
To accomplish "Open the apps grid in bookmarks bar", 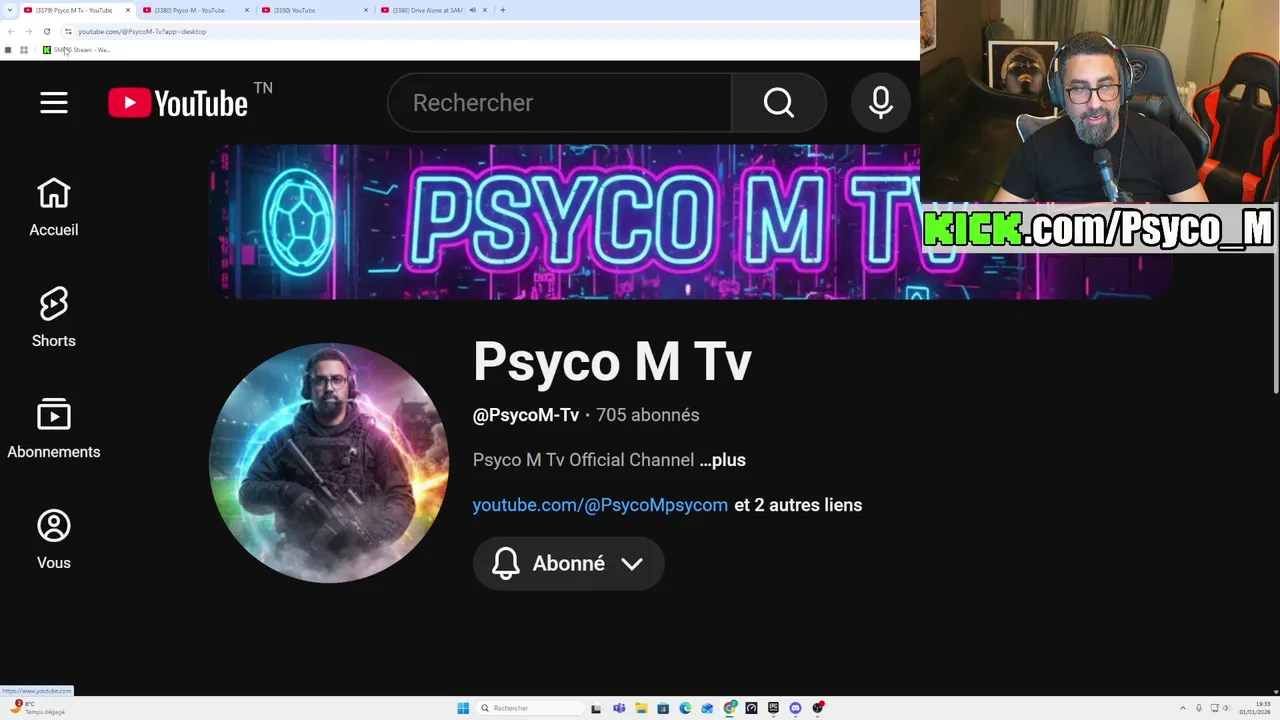I will coord(24,50).
